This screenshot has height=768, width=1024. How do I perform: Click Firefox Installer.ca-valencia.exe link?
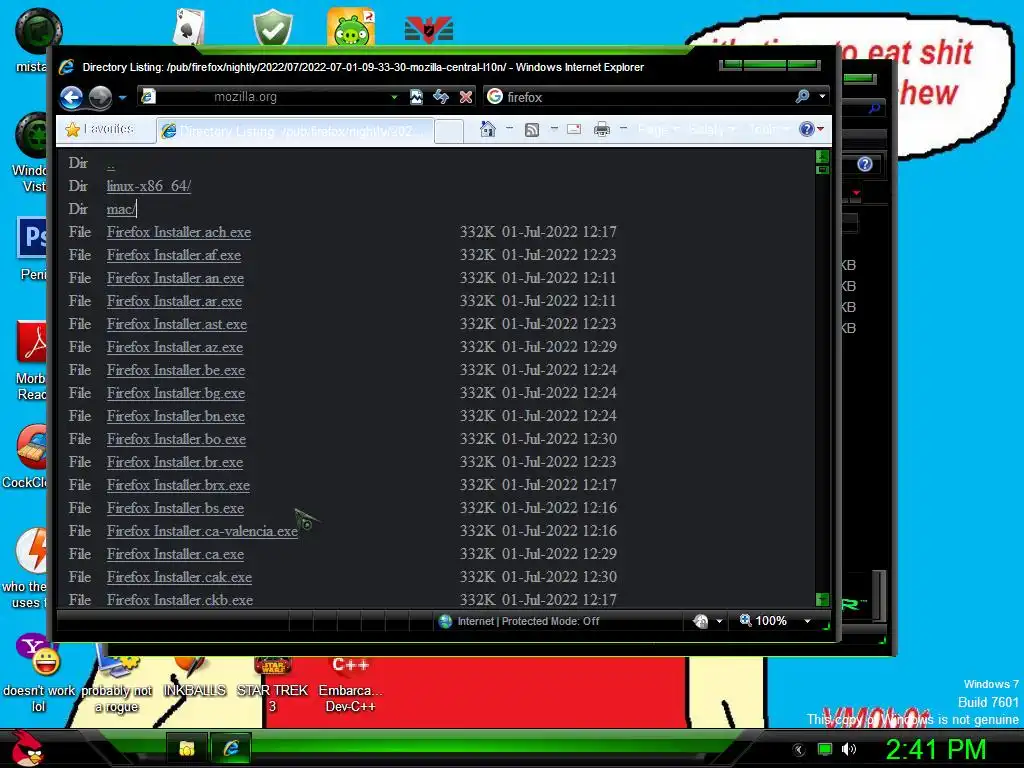click(202, 531)
